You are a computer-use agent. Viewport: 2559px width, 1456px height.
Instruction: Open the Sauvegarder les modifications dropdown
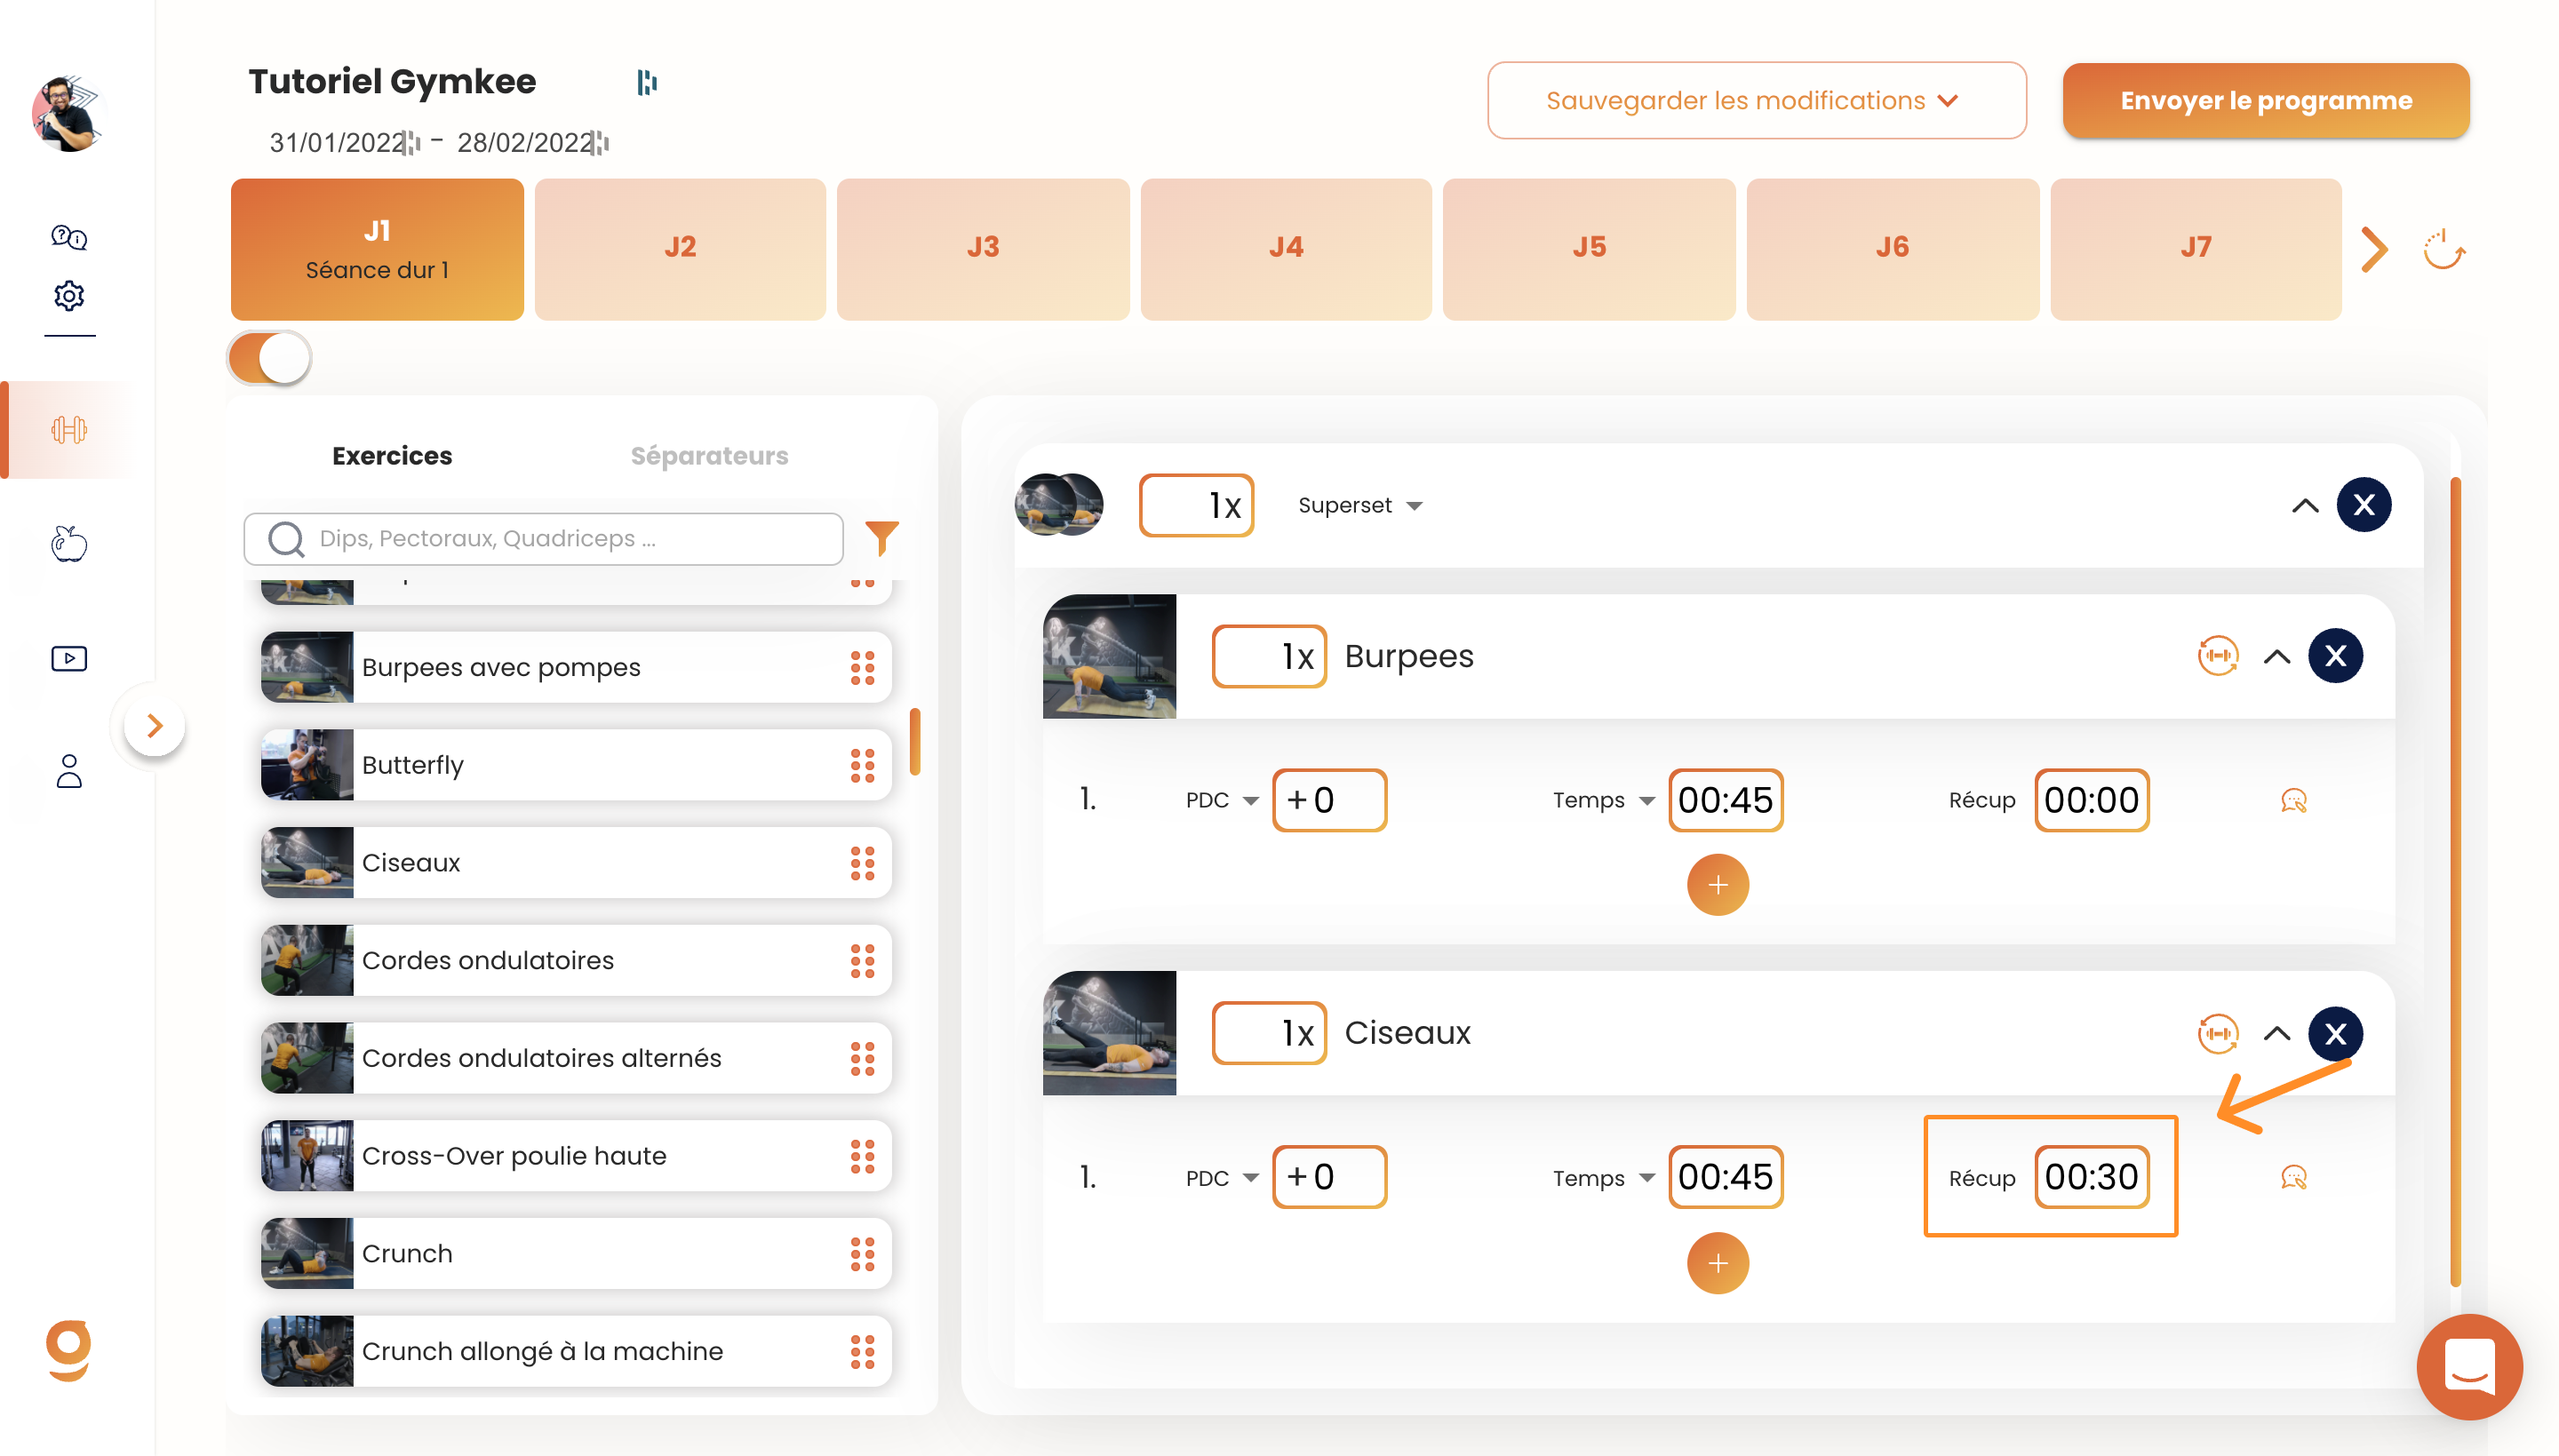pyautogui.click(x=1756, y=100)
